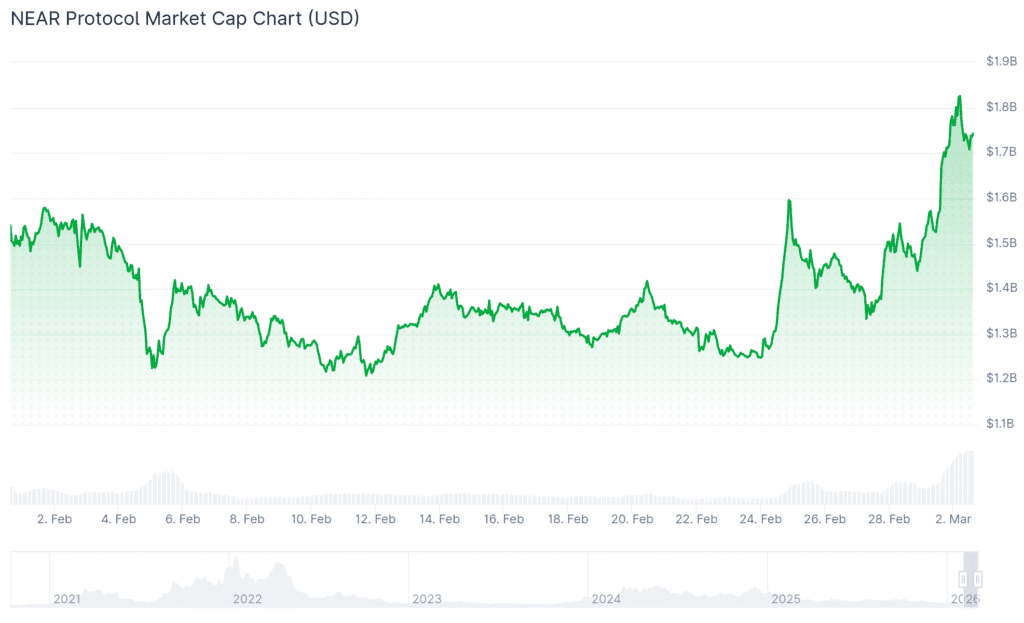
Task: Click 2023 in the bottom overview timeline
Action: coord(427,599)
